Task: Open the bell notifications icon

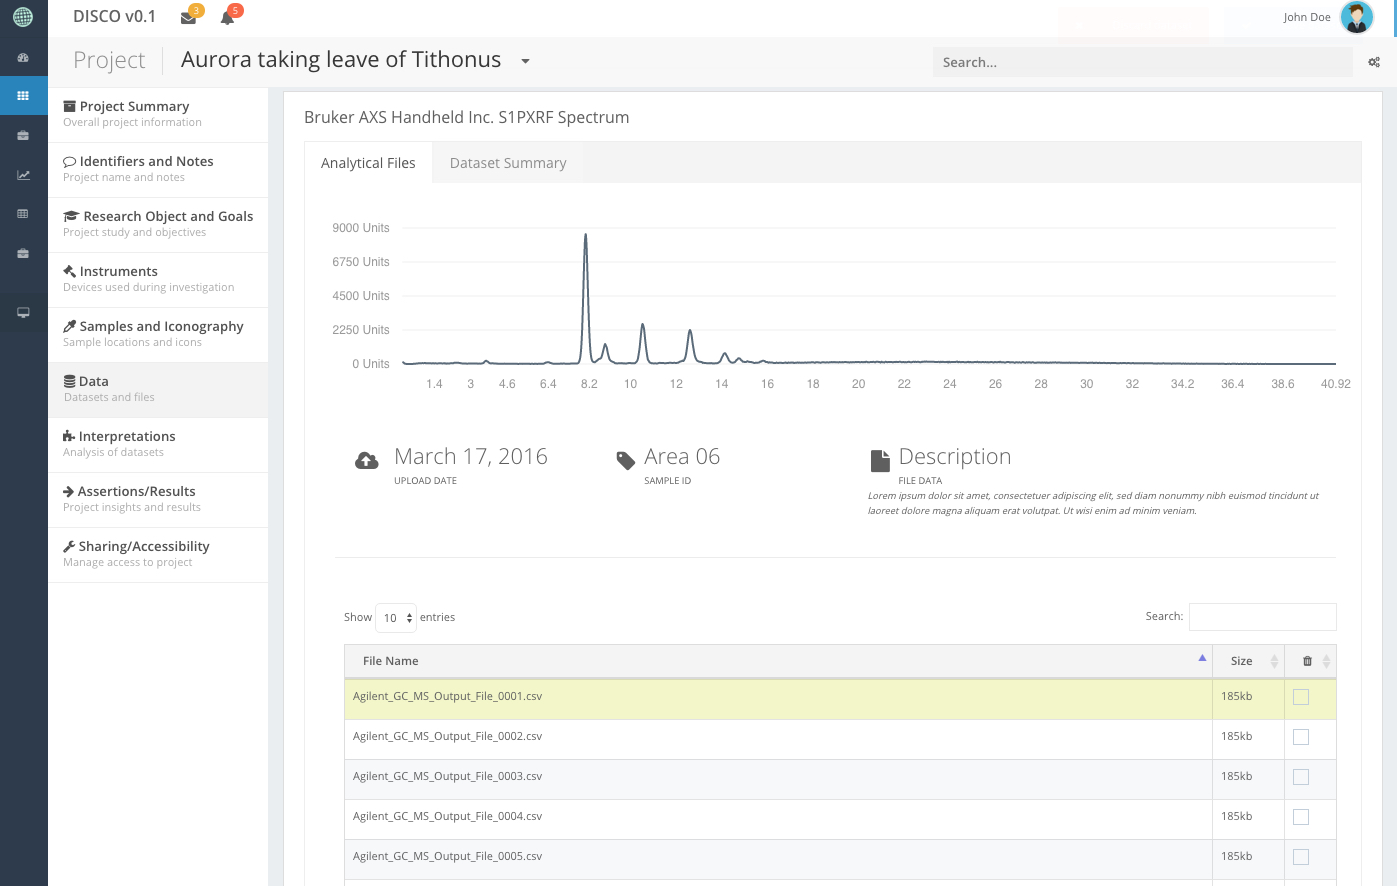Action: point(227,17)
